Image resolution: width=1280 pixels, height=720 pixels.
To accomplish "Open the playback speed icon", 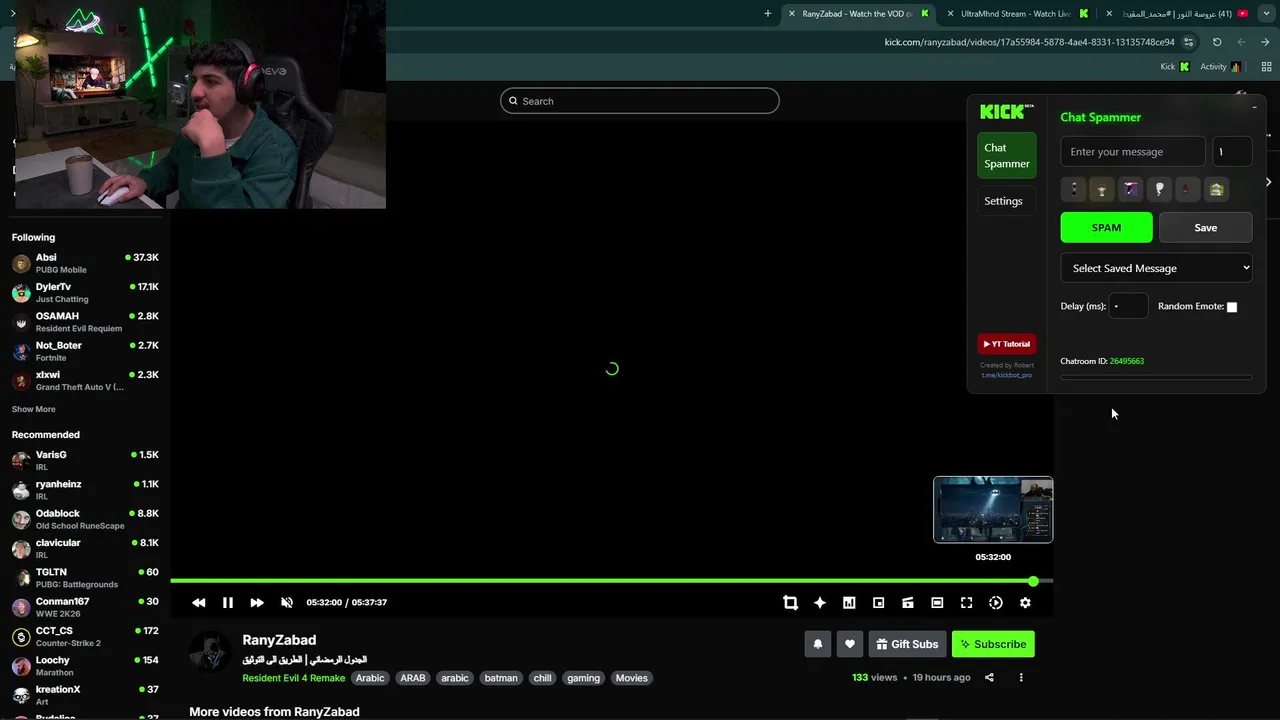I will coord(996,602).
